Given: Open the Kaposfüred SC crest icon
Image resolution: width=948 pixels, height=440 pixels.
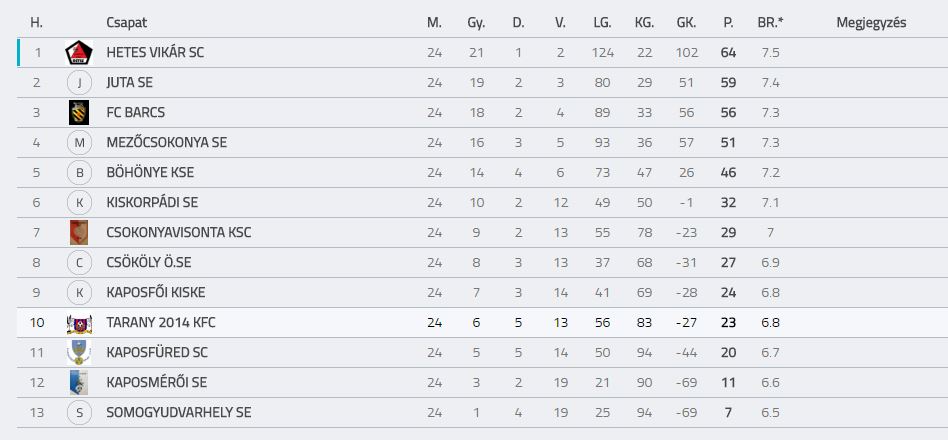Looking at the screenshot, I should pos(79,352).
